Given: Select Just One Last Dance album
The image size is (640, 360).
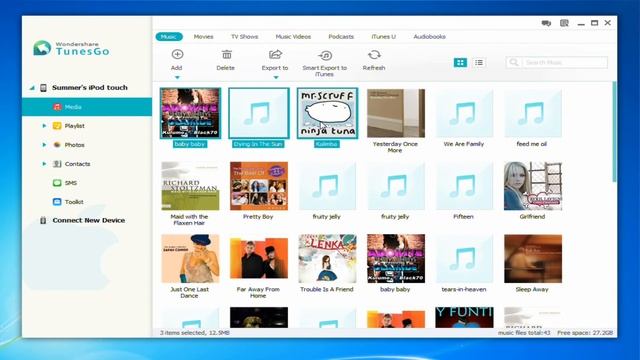Looking at the screenshot, I should pos(190,258).
